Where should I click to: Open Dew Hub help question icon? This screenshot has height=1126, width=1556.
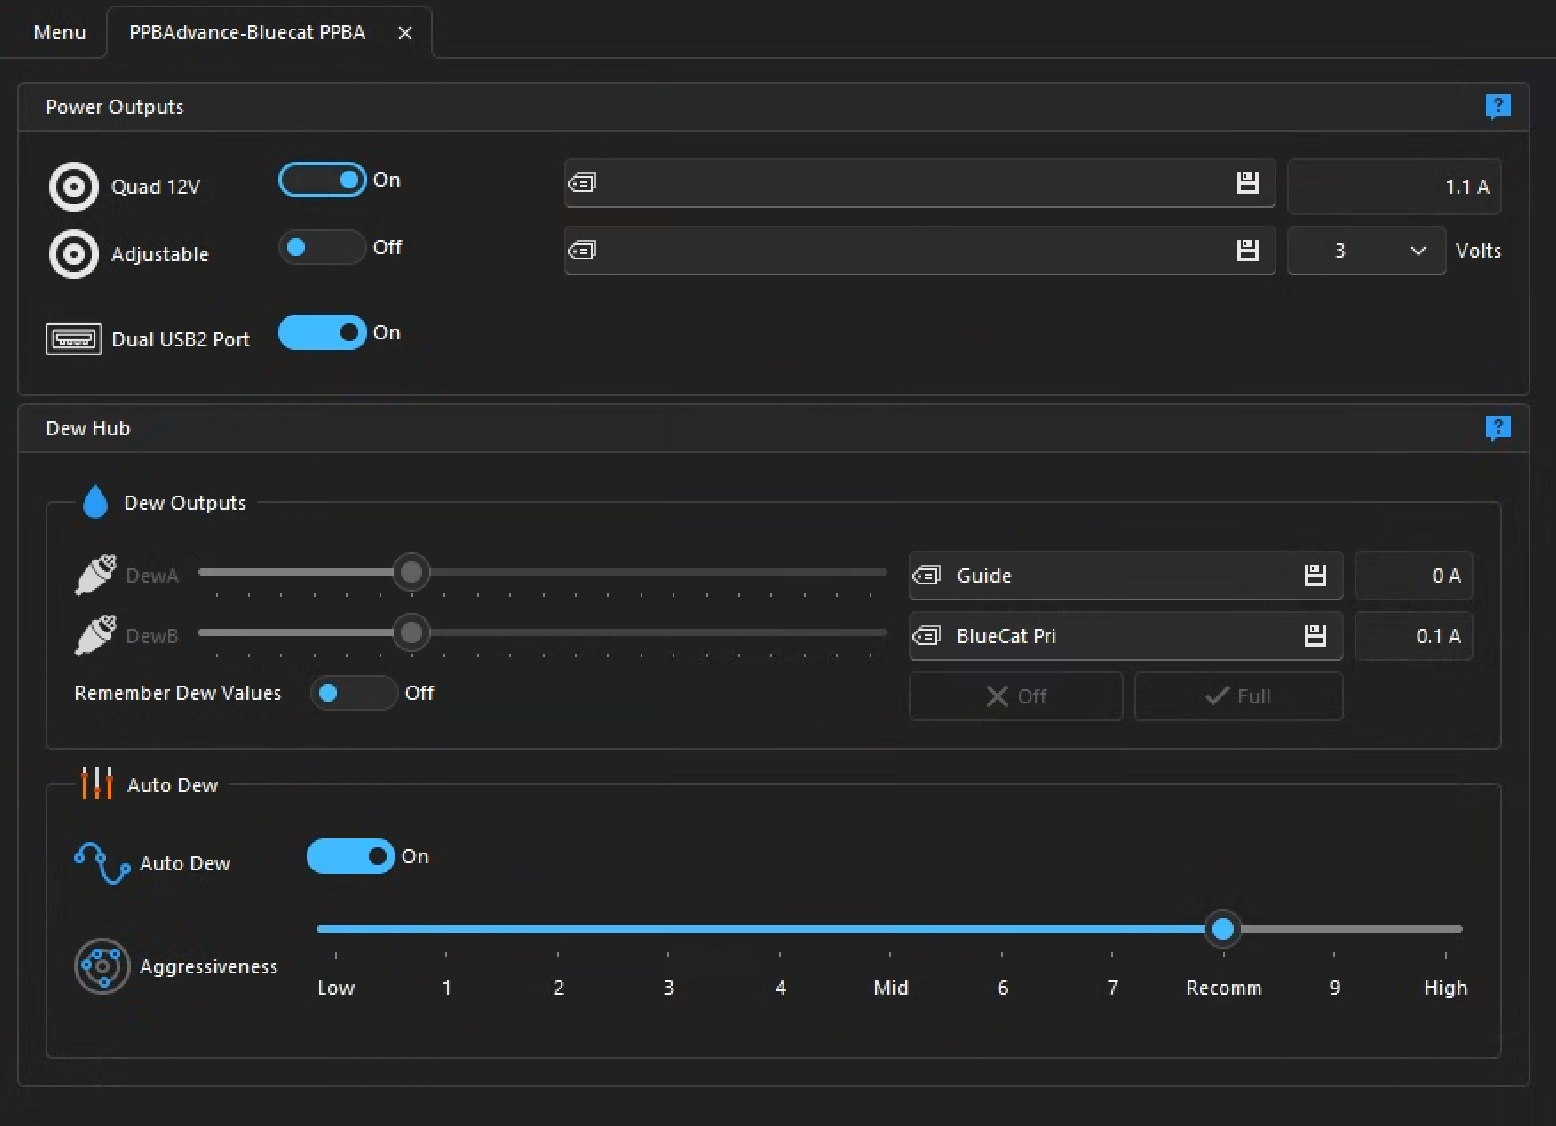[1497, 428]
